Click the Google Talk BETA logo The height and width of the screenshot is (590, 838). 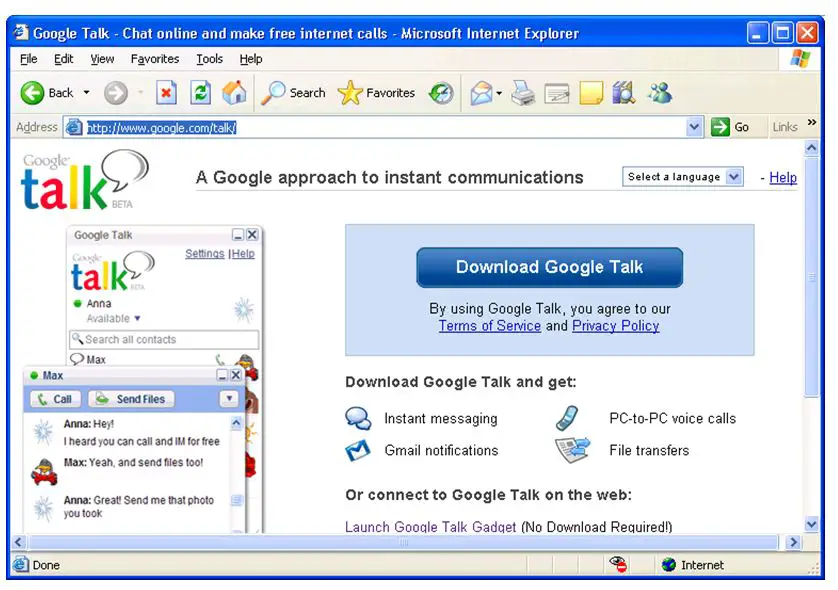84,180
